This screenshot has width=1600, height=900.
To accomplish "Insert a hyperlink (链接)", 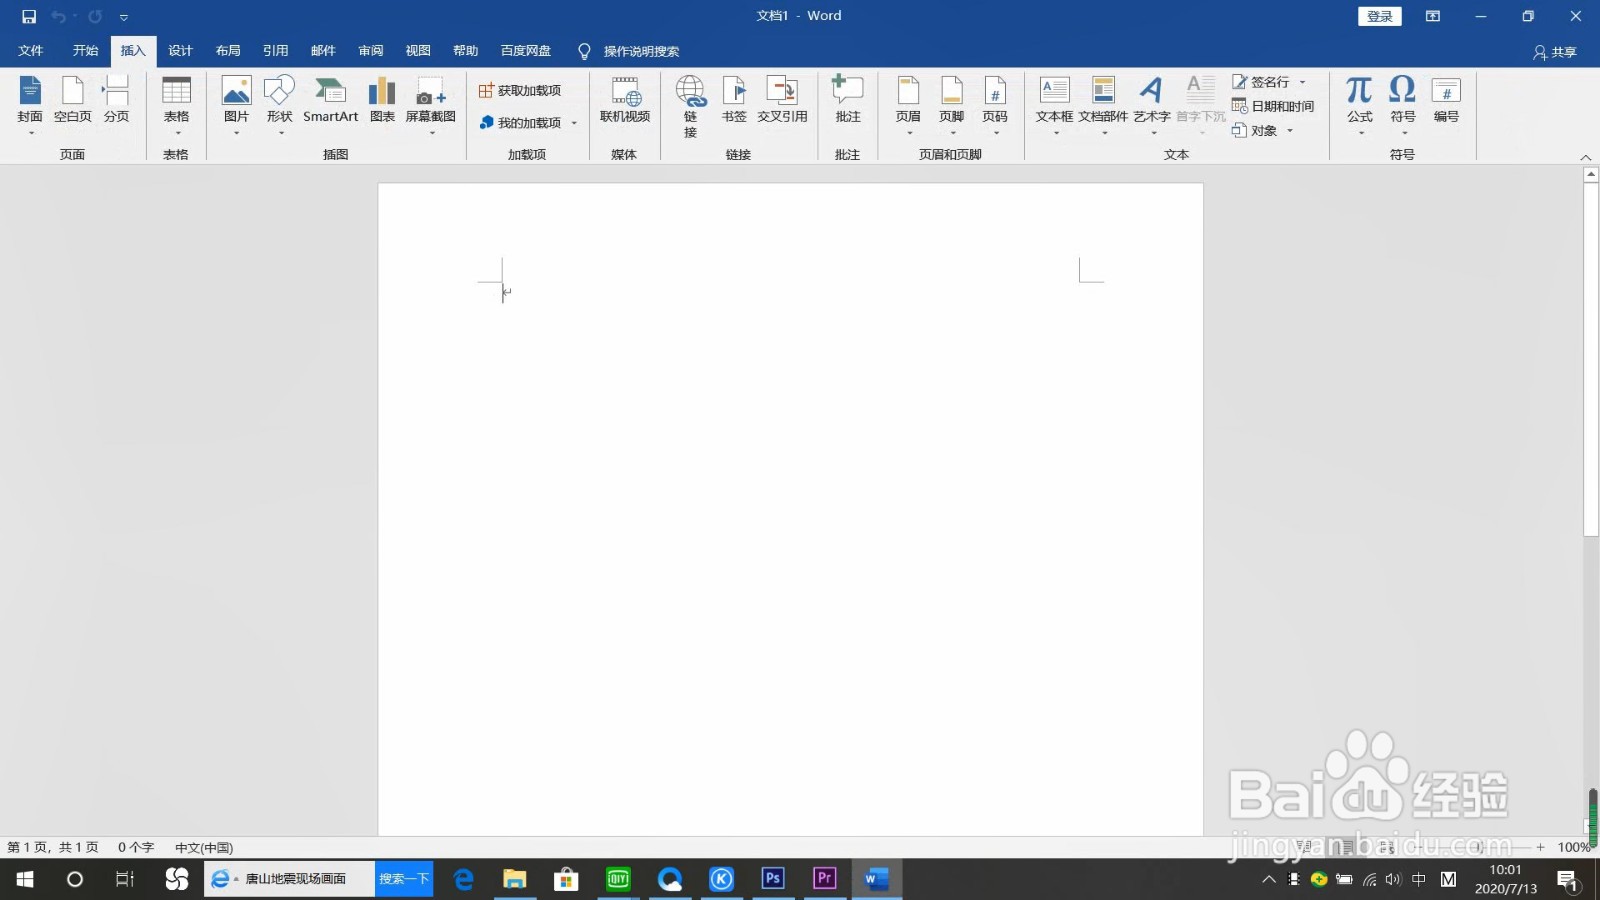I will pyautogui.click(x=690, y=106).
